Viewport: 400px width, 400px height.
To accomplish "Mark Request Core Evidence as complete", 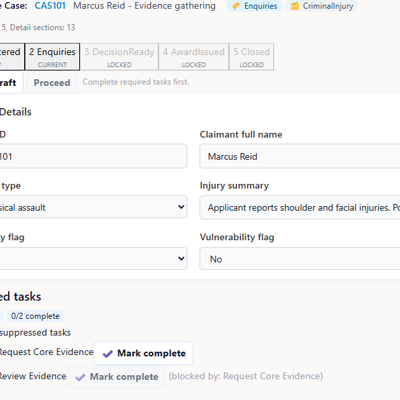I will pyautogui.click(x=143, y=353).
